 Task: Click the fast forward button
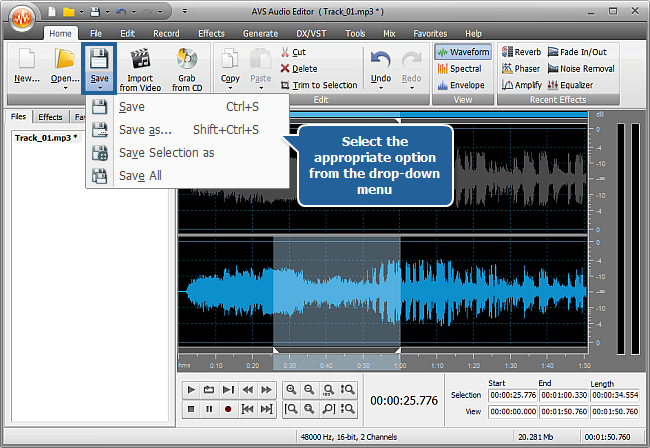(x=266, y=390)
